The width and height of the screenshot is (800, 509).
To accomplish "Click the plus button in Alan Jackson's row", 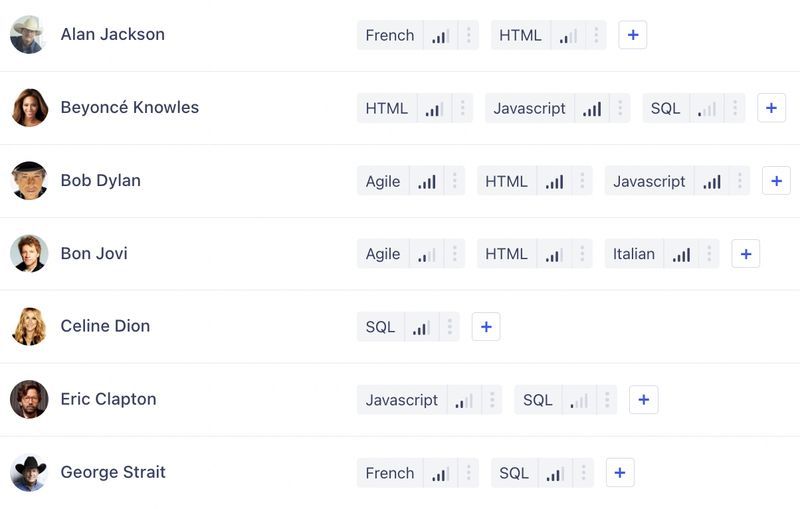I will [x=632, y=35].
